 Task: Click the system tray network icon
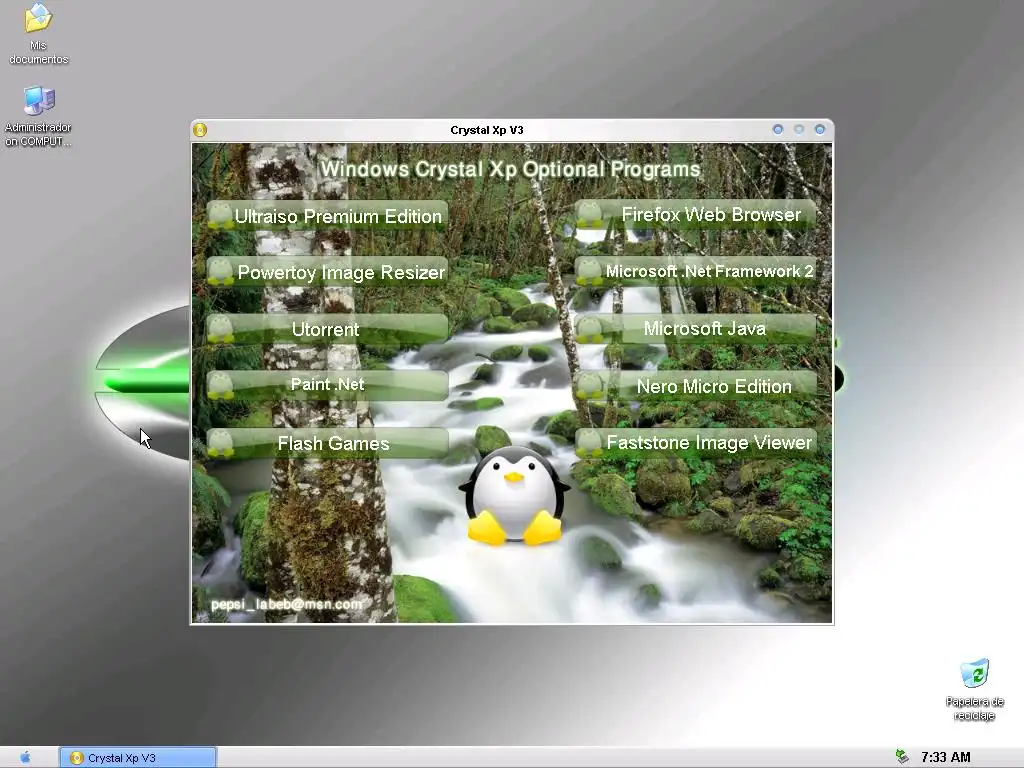tap(903, 757)
